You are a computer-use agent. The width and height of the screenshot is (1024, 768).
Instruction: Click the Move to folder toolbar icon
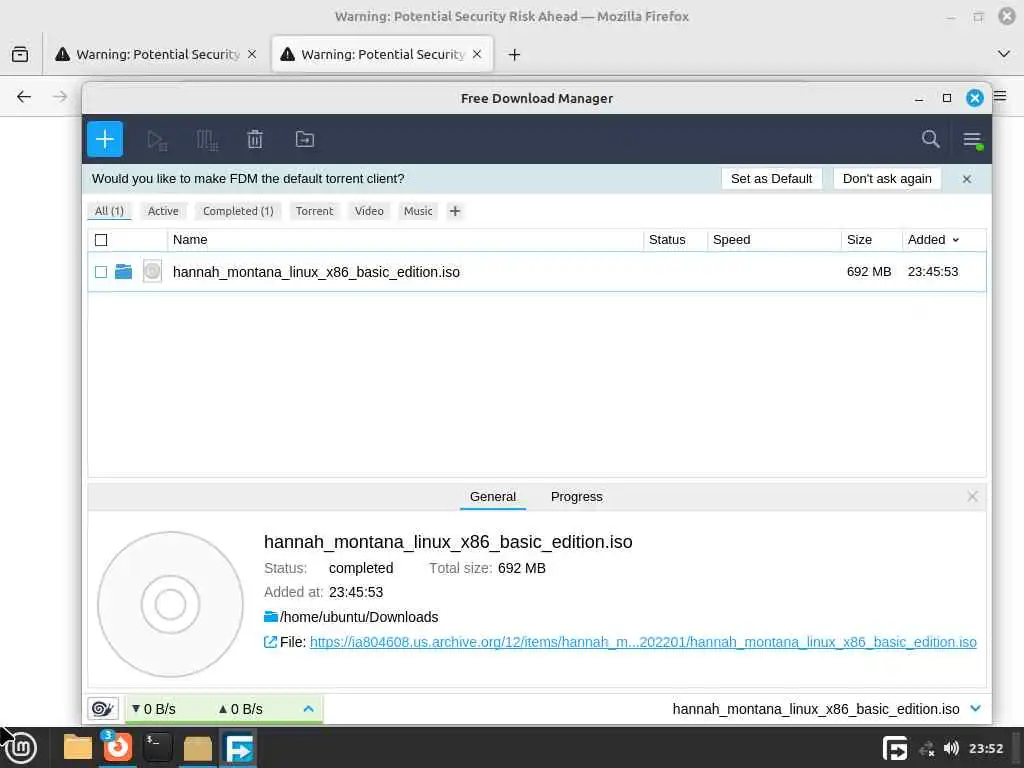click(304, 139)
